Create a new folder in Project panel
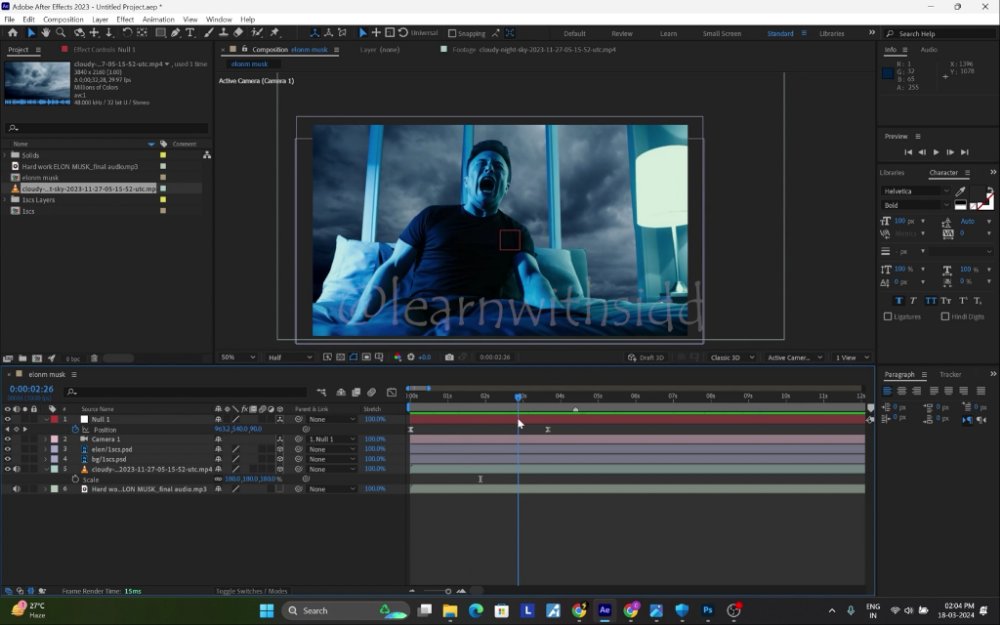 [22, 358]
